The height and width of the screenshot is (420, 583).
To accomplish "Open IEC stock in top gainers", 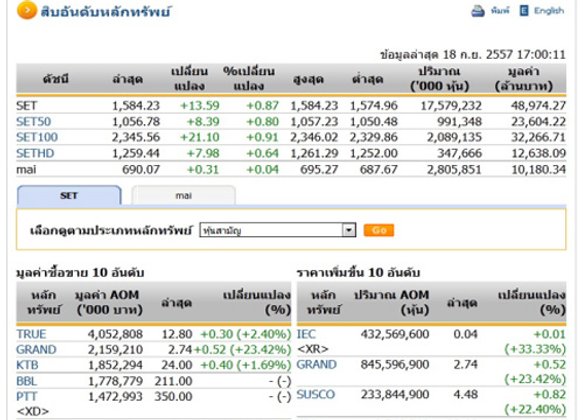I will coord(306,334).
